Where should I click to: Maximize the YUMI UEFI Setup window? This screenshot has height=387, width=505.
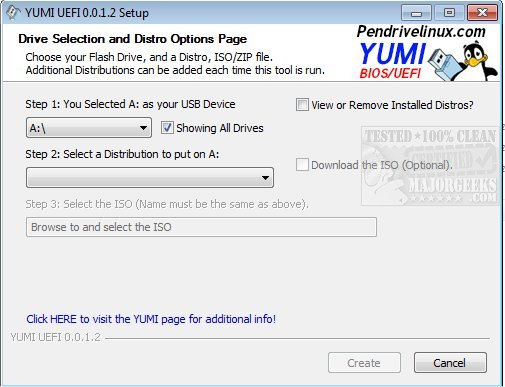coord(449,13)
